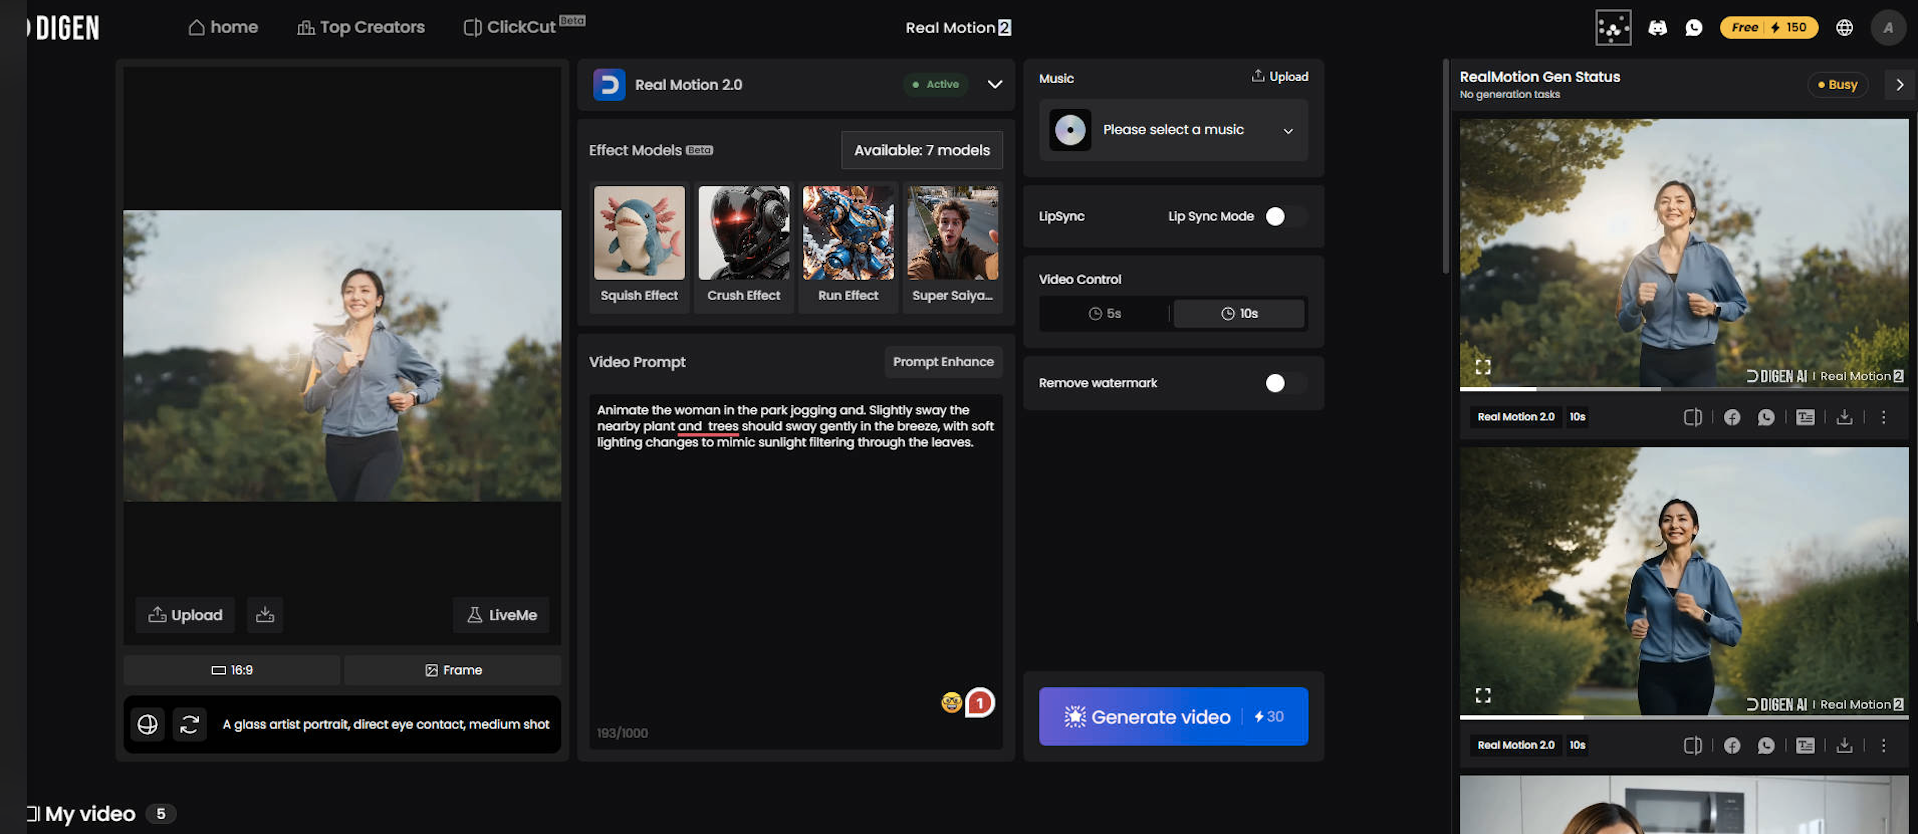Screen dimensions: 1918x834
Task: Share second result video on Facebook
Action: 1732,745
